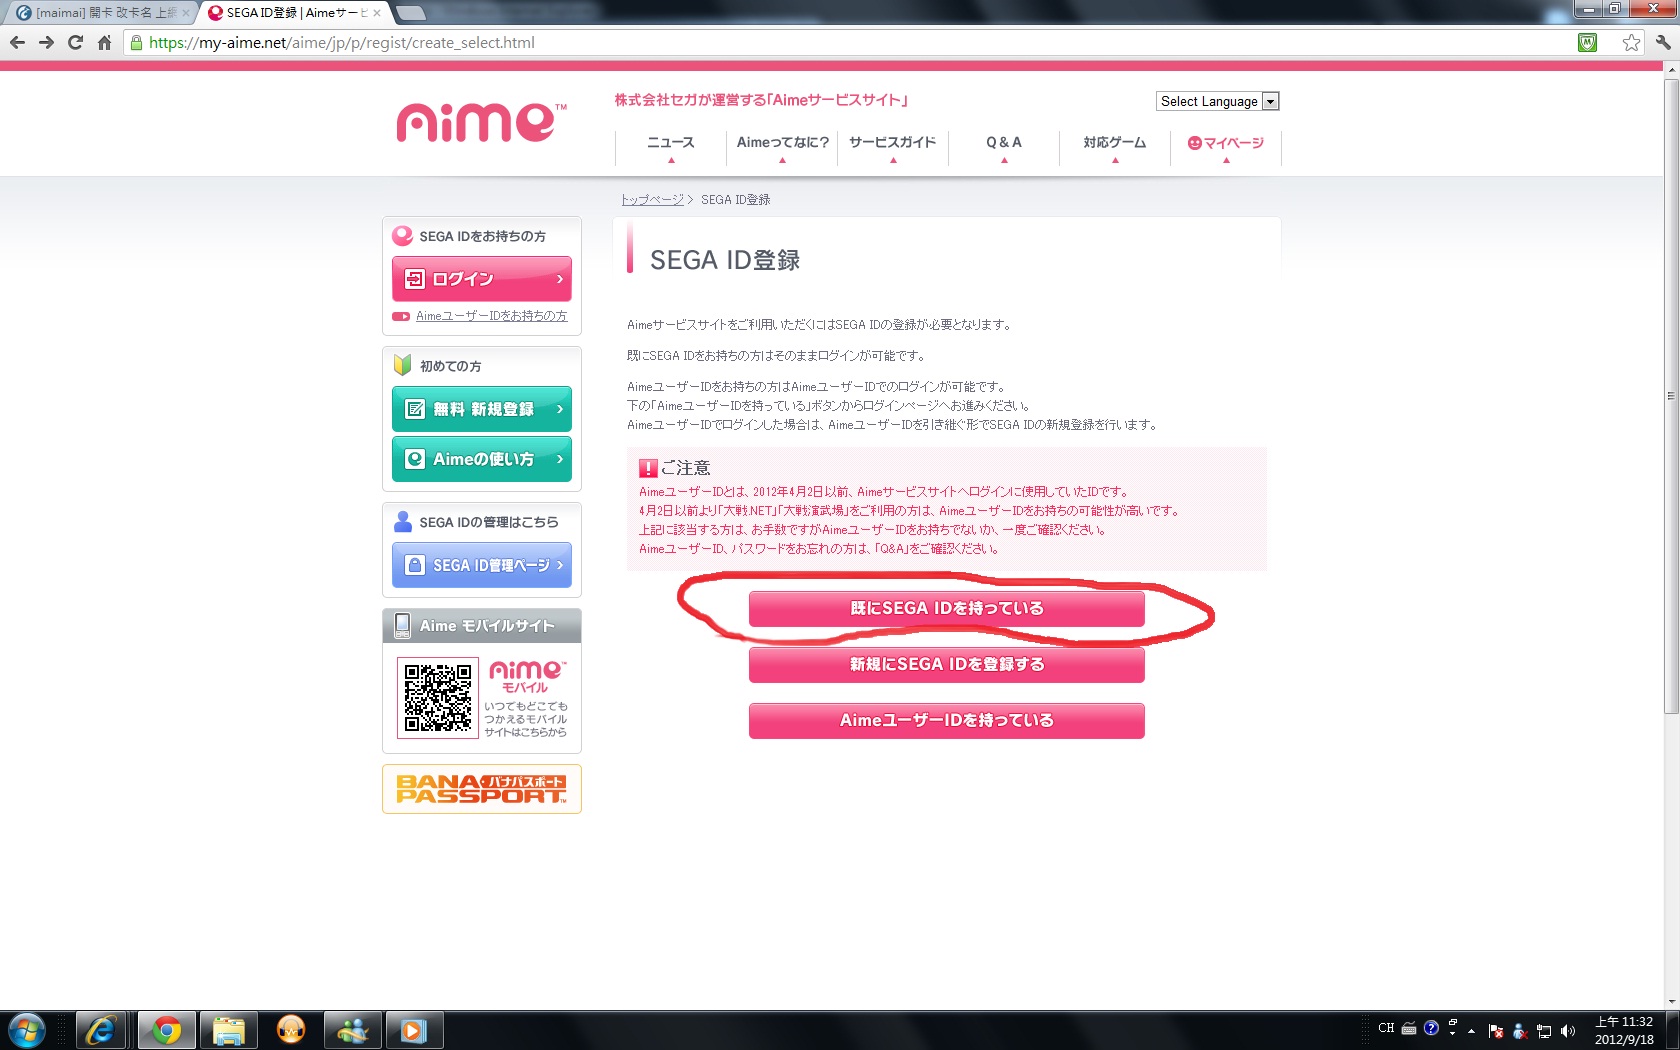Scan the Aime mobile QR code image
The image size is (1680, 1050).
(x=438, y=698)
